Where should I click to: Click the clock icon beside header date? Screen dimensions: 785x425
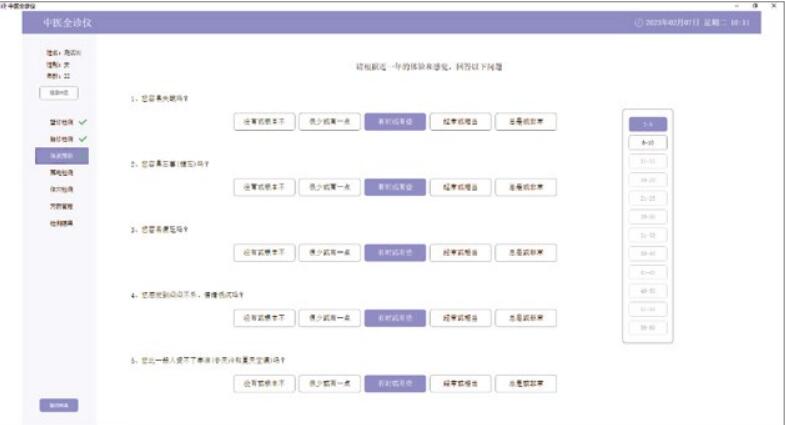638,23
